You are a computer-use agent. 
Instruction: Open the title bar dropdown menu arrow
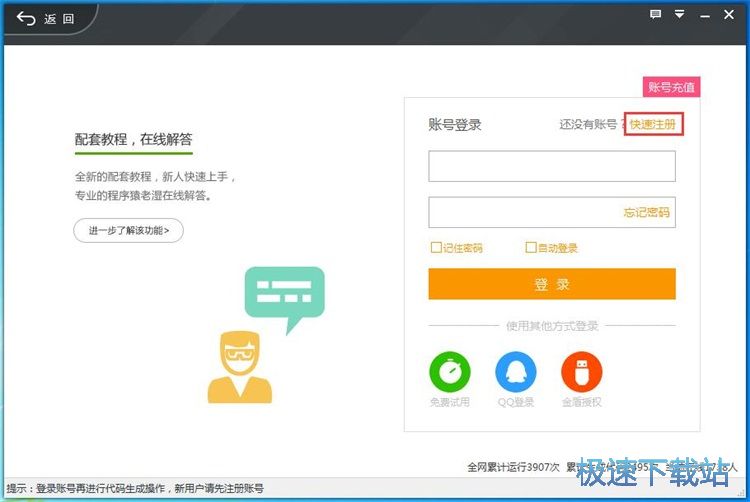pyautogui.click(x=679, y=14)
